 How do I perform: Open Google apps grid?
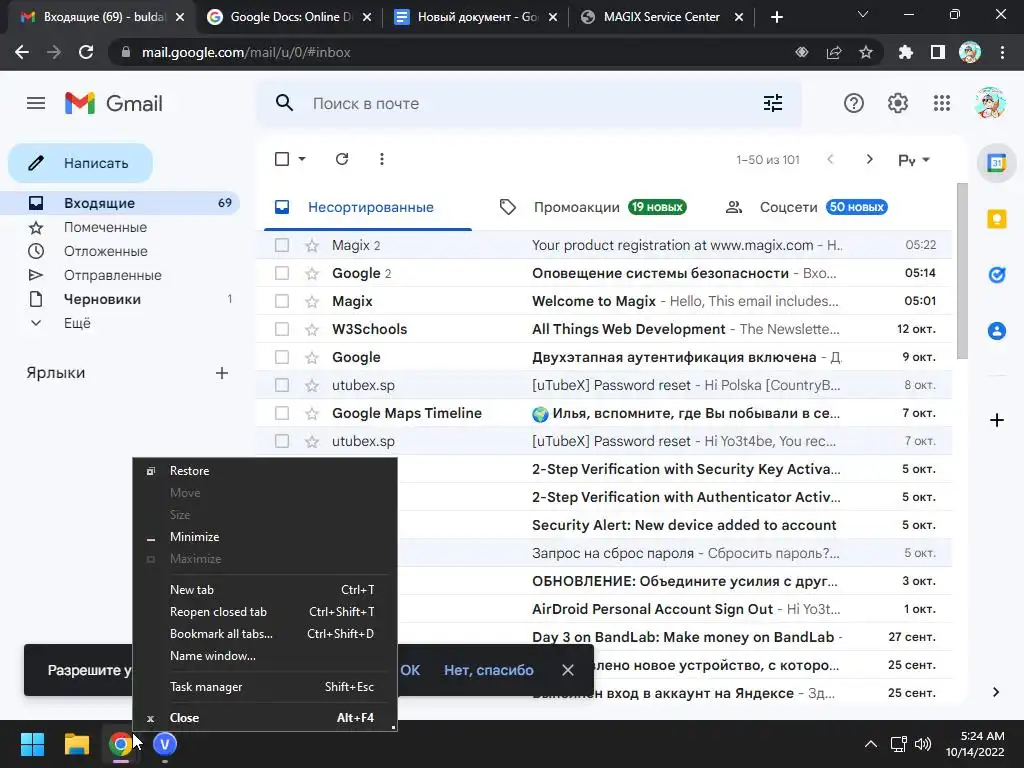point(942,103)
